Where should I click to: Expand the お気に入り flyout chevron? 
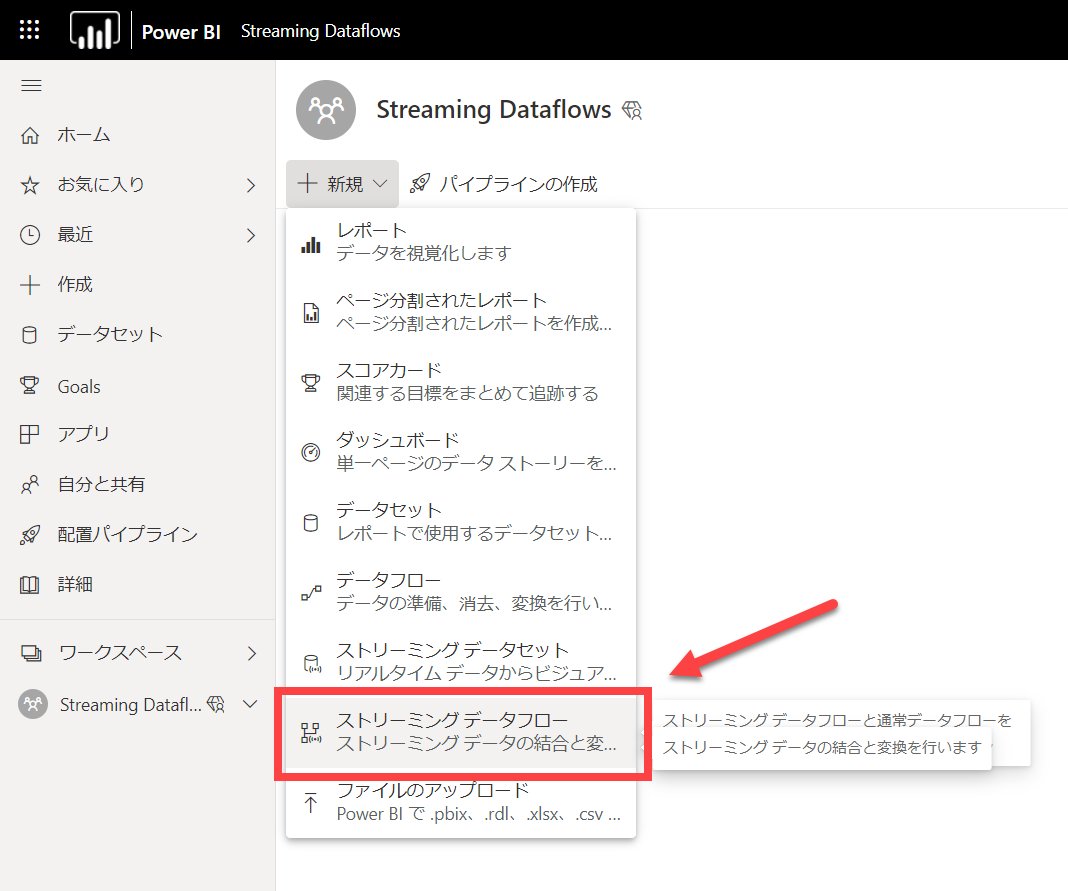tap(251, 185)
